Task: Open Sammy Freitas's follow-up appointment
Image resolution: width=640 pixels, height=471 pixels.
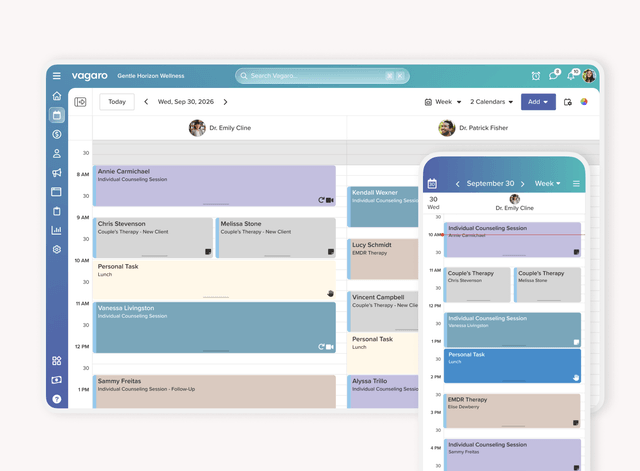Action: 214,391
